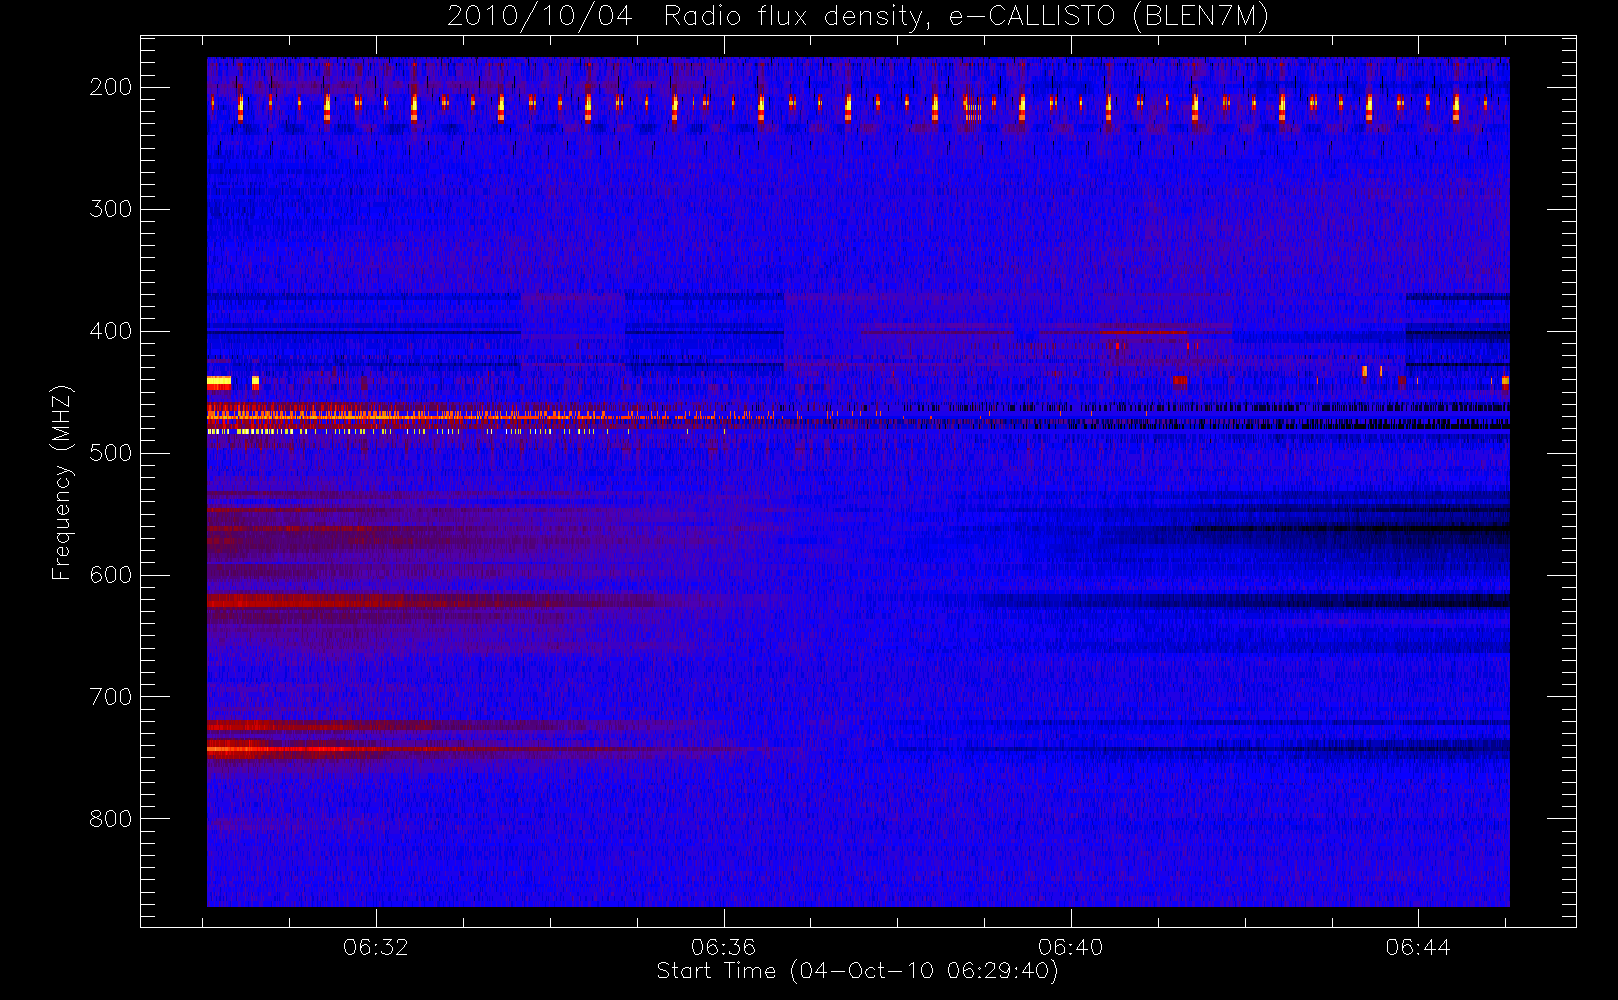Image resolution: width=1618 pixels, height=1000 pixels.
Task: Click the 800 frequency tick label
Action: pos(111,819)
